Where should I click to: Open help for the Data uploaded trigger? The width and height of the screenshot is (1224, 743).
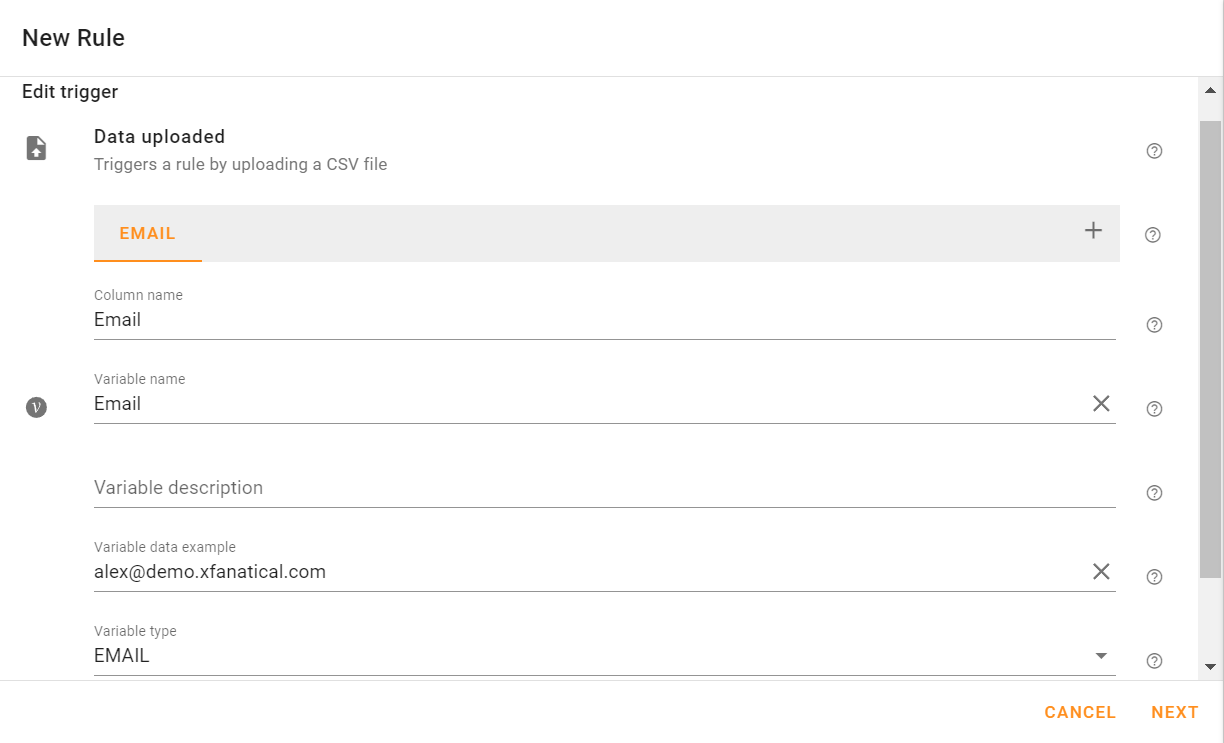point(1154,151)
